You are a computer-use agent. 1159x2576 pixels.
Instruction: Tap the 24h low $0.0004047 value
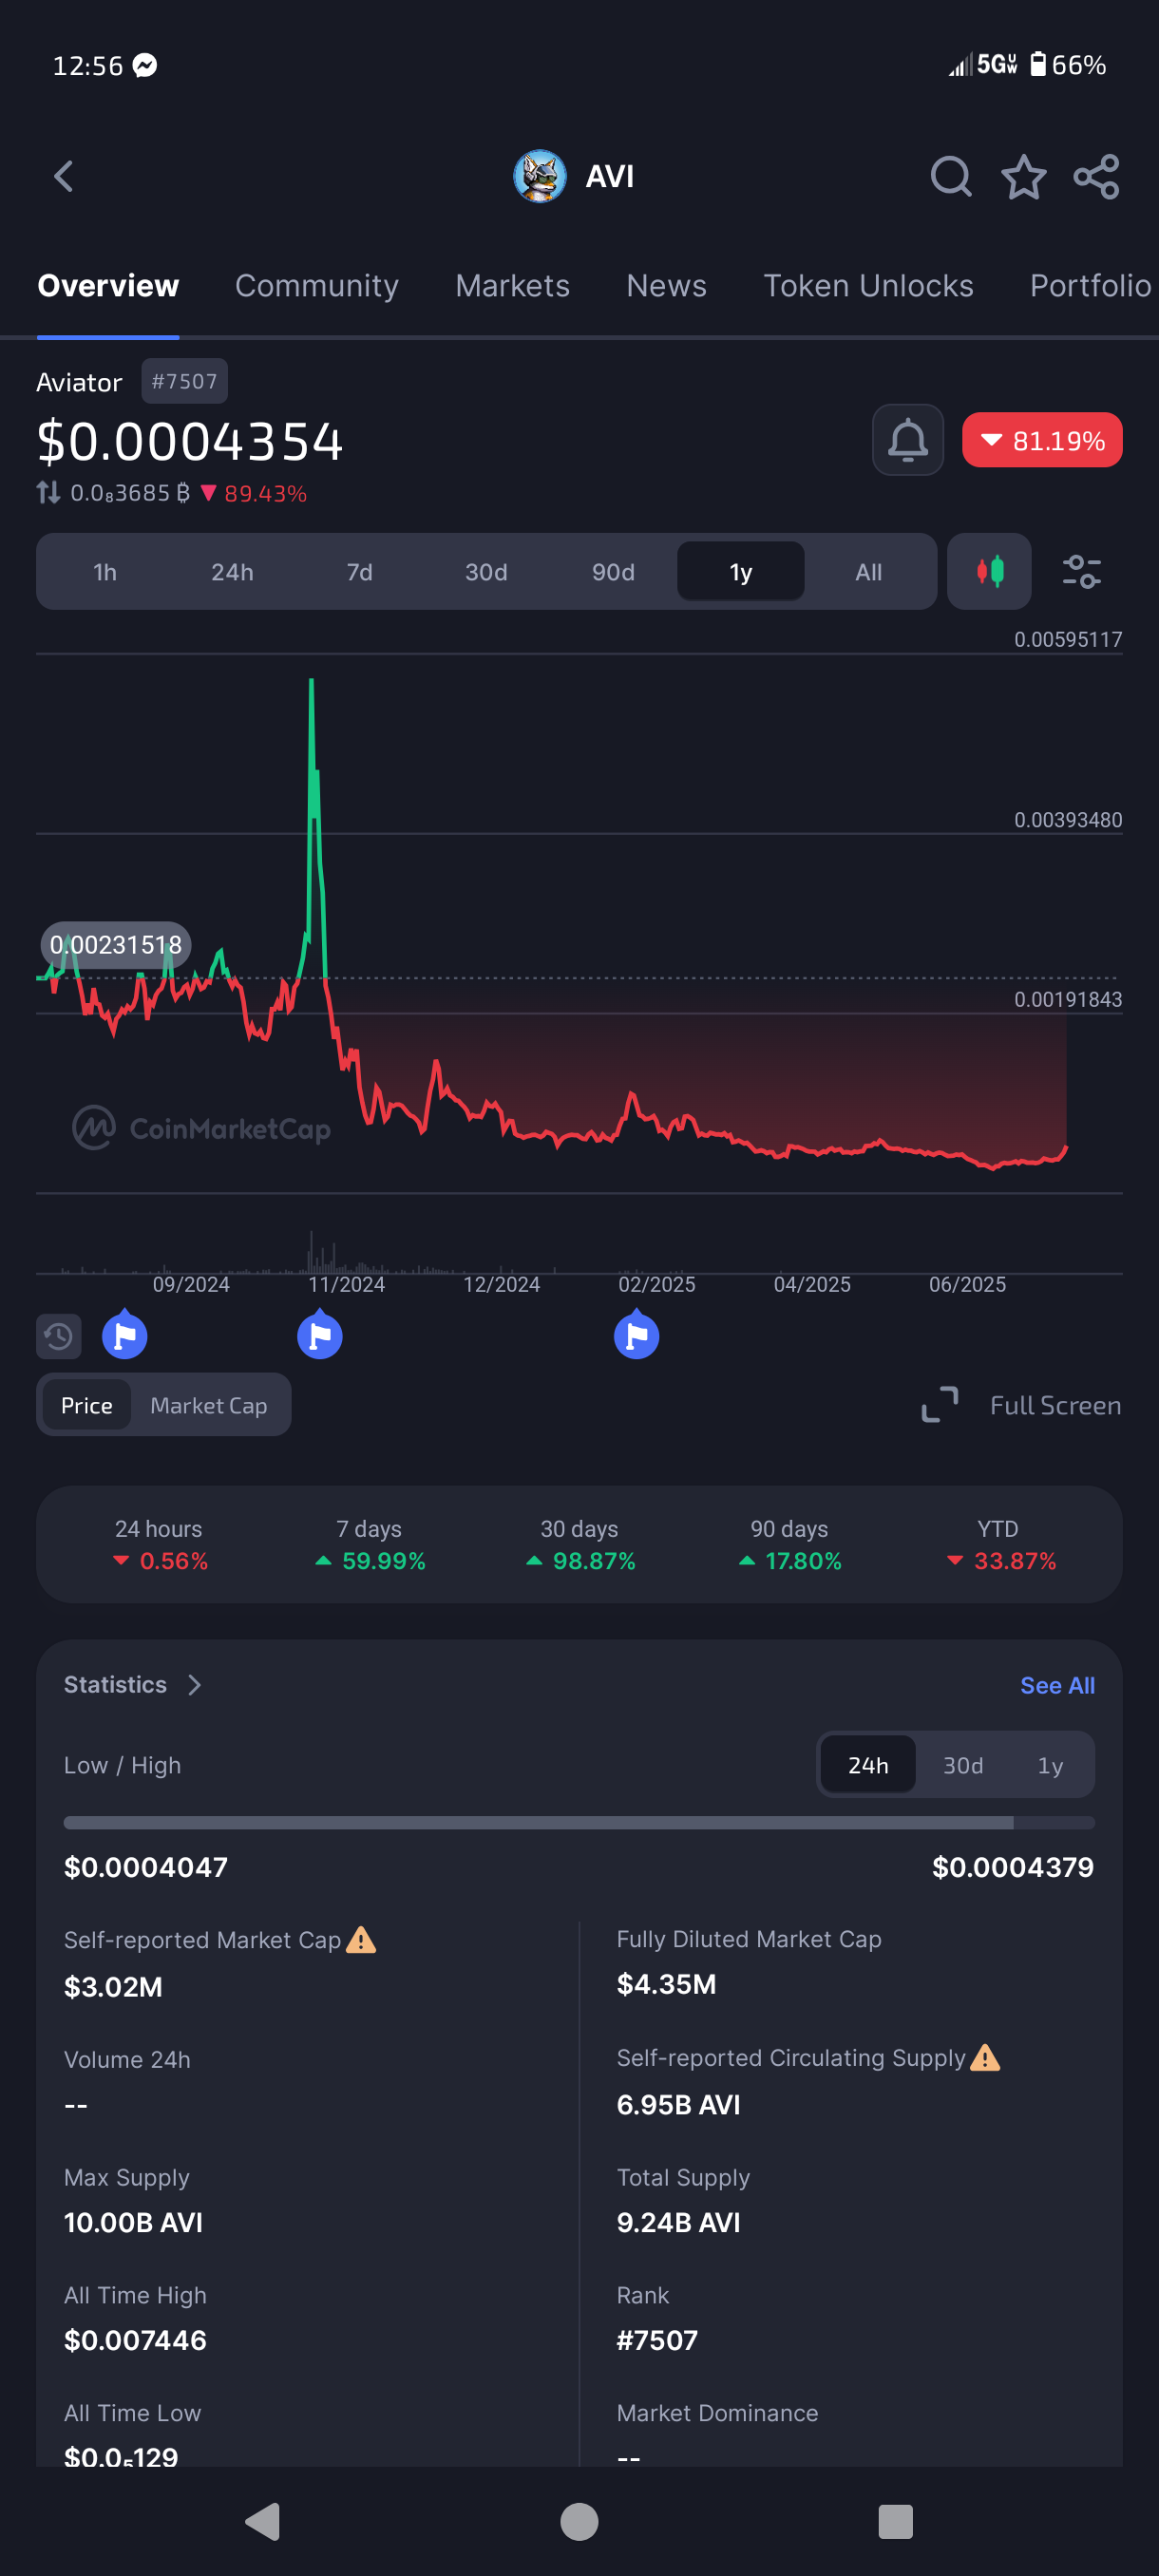coord(146,1867)
